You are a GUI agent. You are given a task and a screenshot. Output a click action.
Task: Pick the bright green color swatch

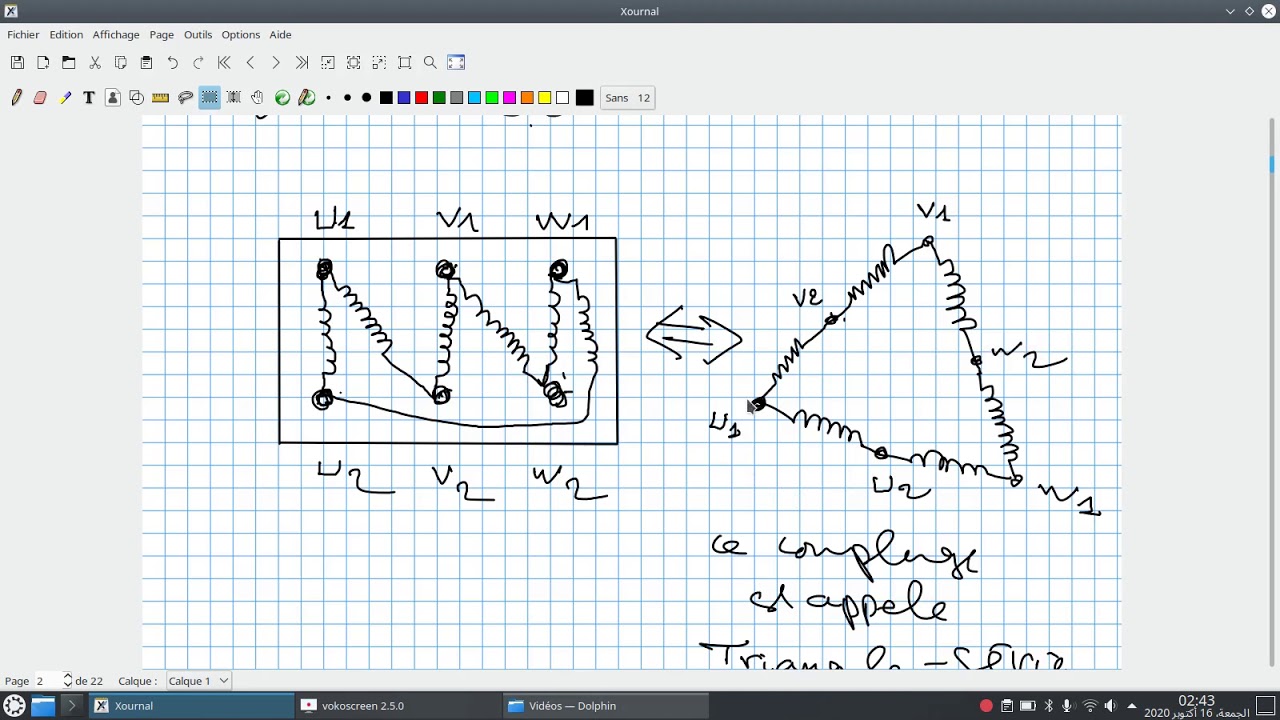tap(492, 98)
